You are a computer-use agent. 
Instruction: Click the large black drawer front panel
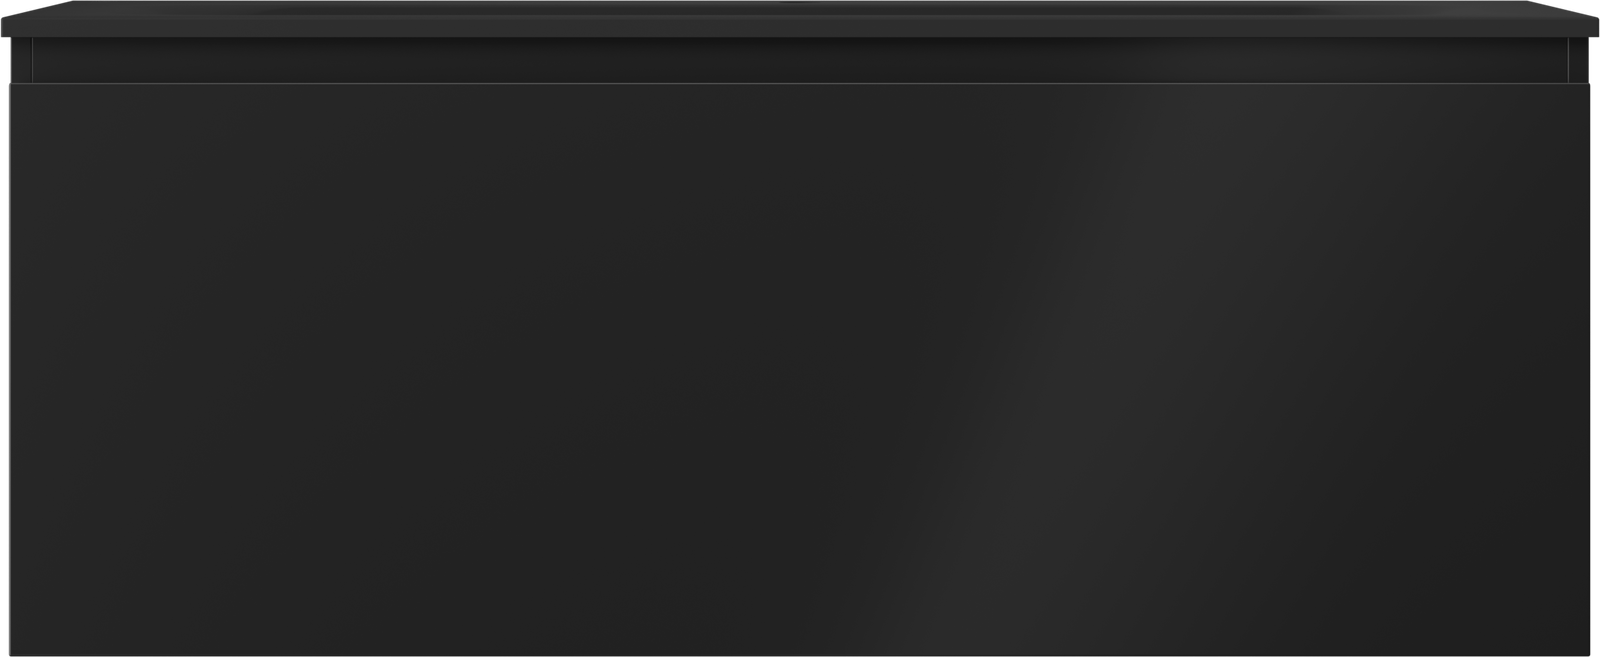(800, 368)
